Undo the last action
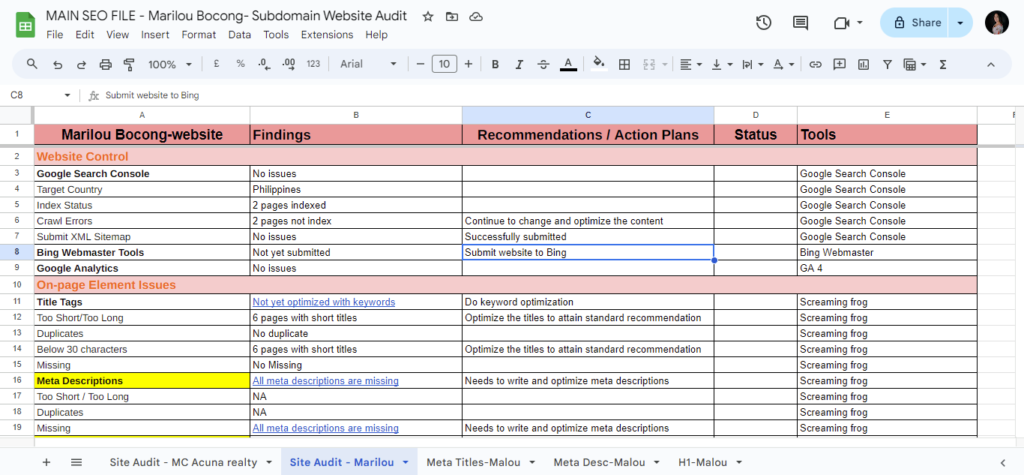The width and height of the screenshot is (1024, 475). tap(57, 64)
